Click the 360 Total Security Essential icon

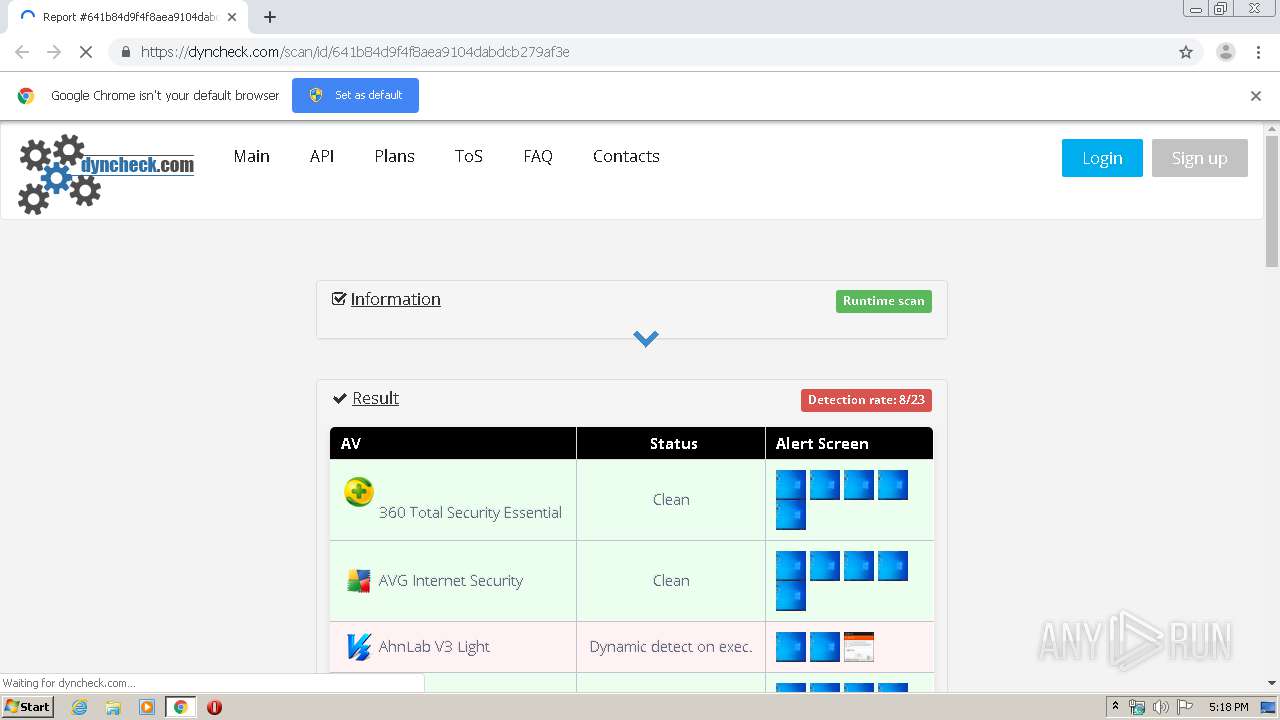(x=359, y=492)
